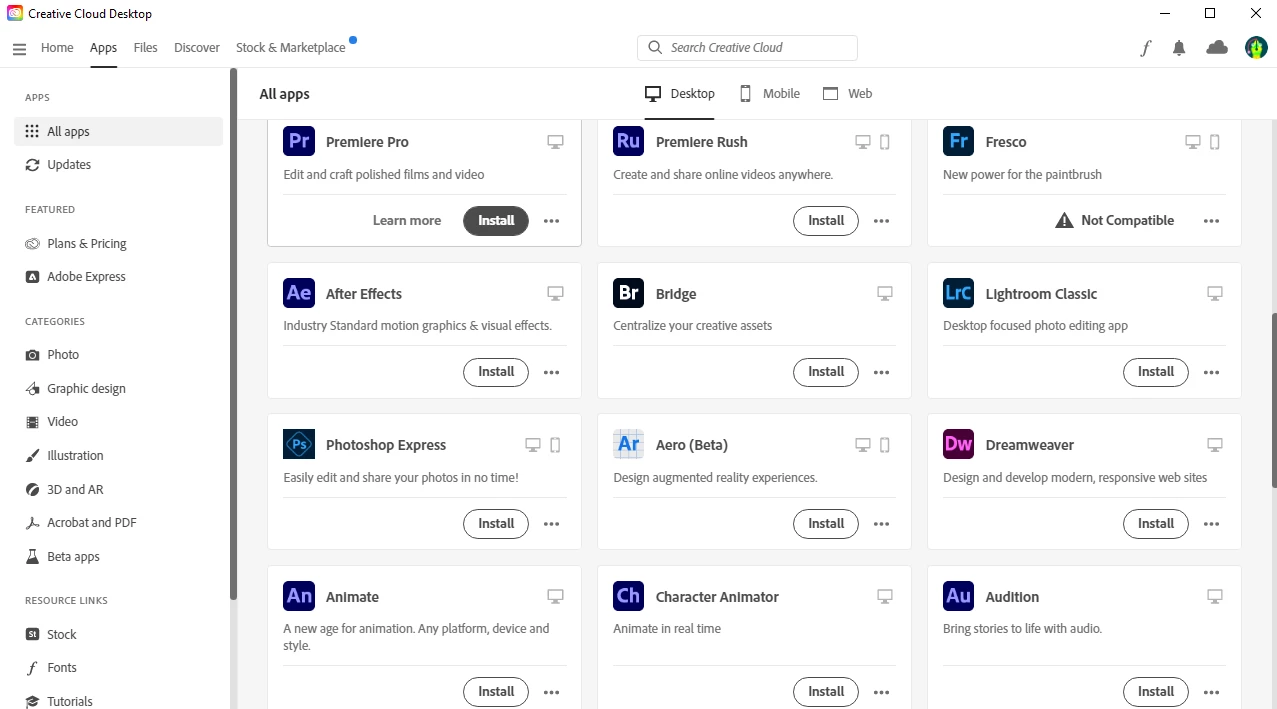Select All apps in sidebar
Image resolution: width=1277 pixels, height=709 pixels.
click(118, 132)
